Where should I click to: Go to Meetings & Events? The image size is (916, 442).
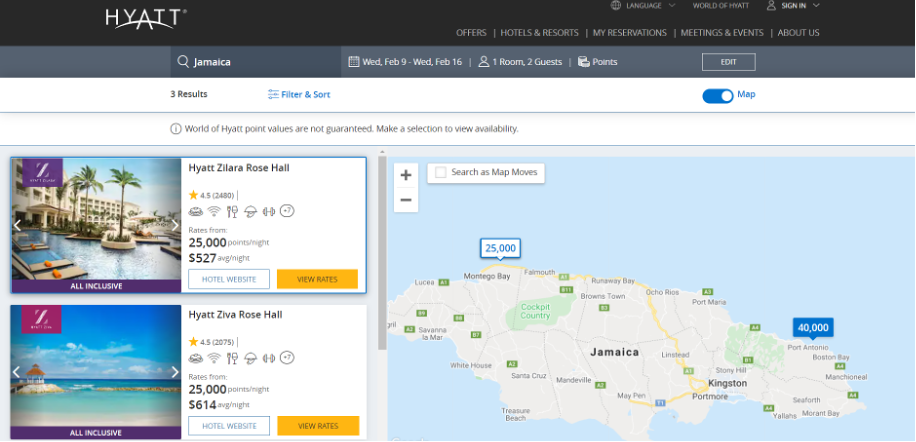(x=722, y=33)
